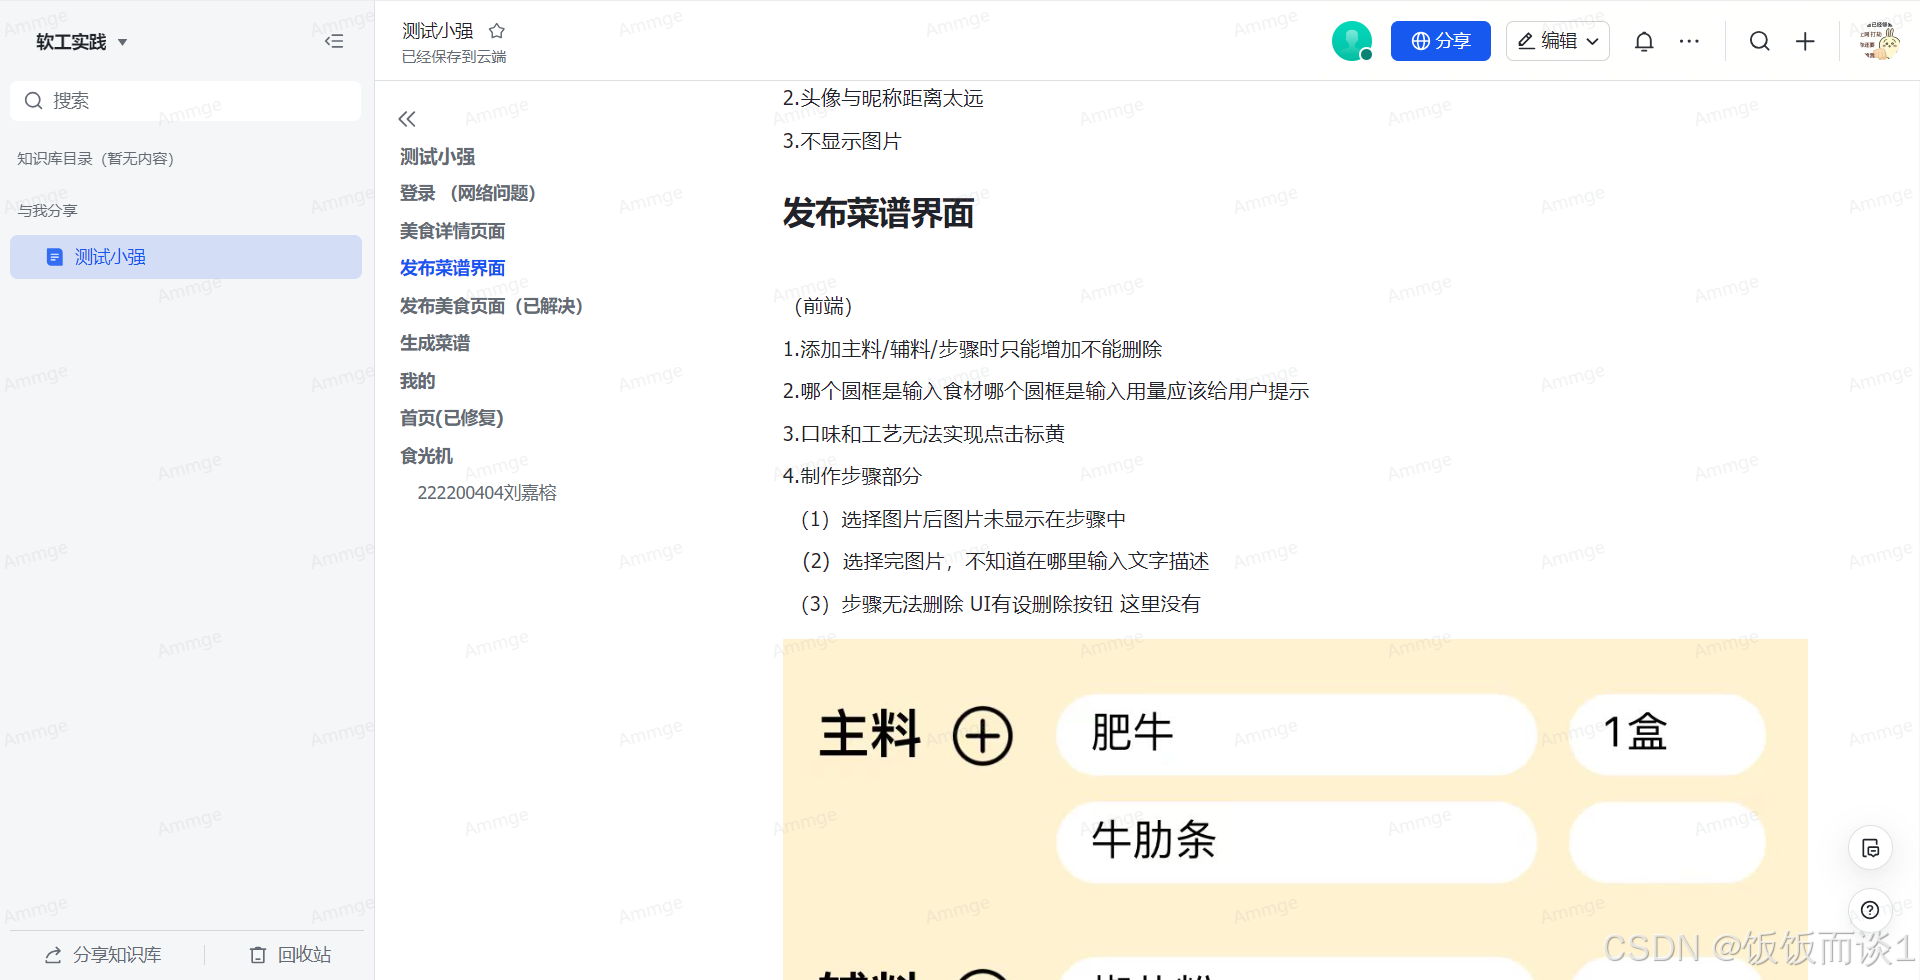Click the 1盒 quantity field in image
Image resolution: width=1920 pixels, height=980 pixels.
click(1667, 735)
